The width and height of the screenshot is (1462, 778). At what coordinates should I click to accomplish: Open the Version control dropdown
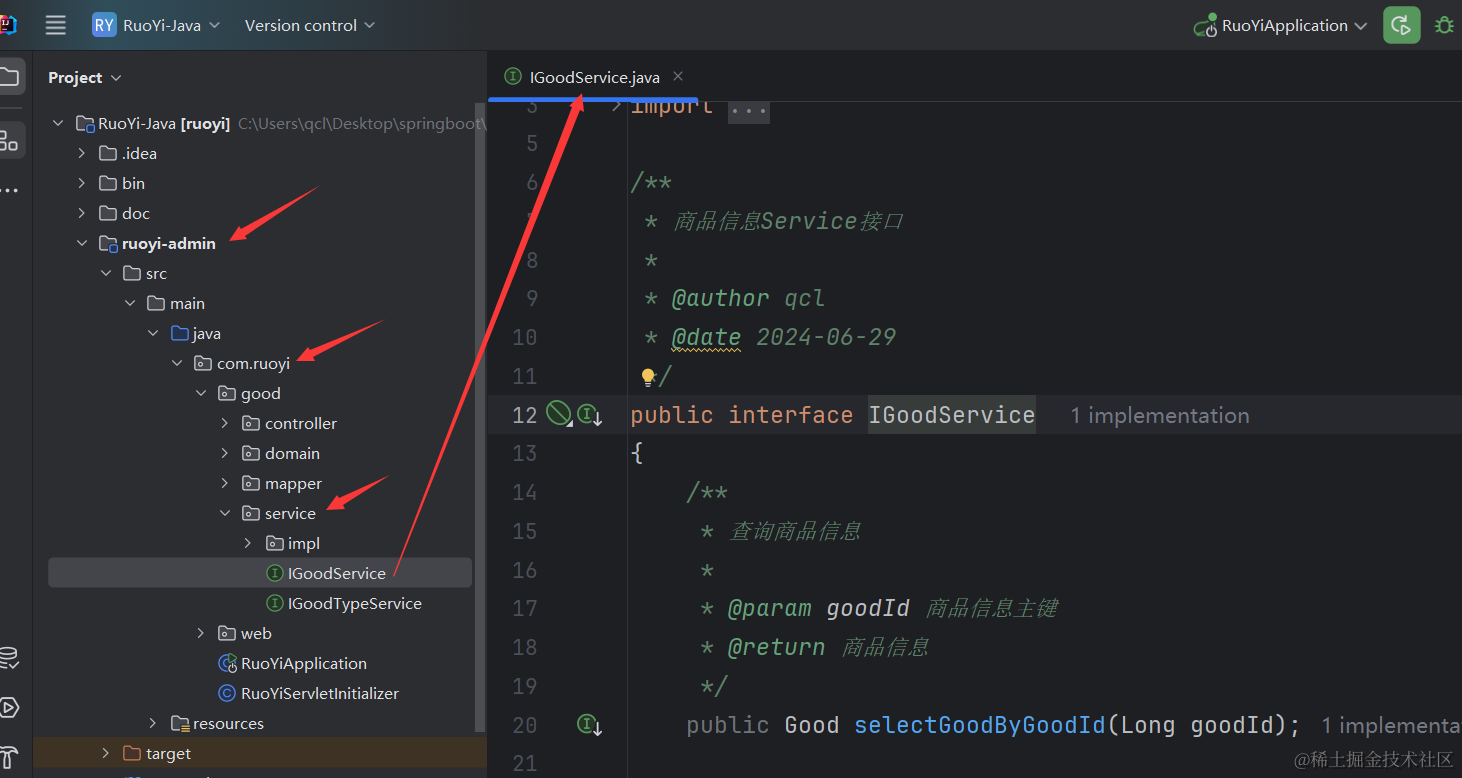click(309, 26)
